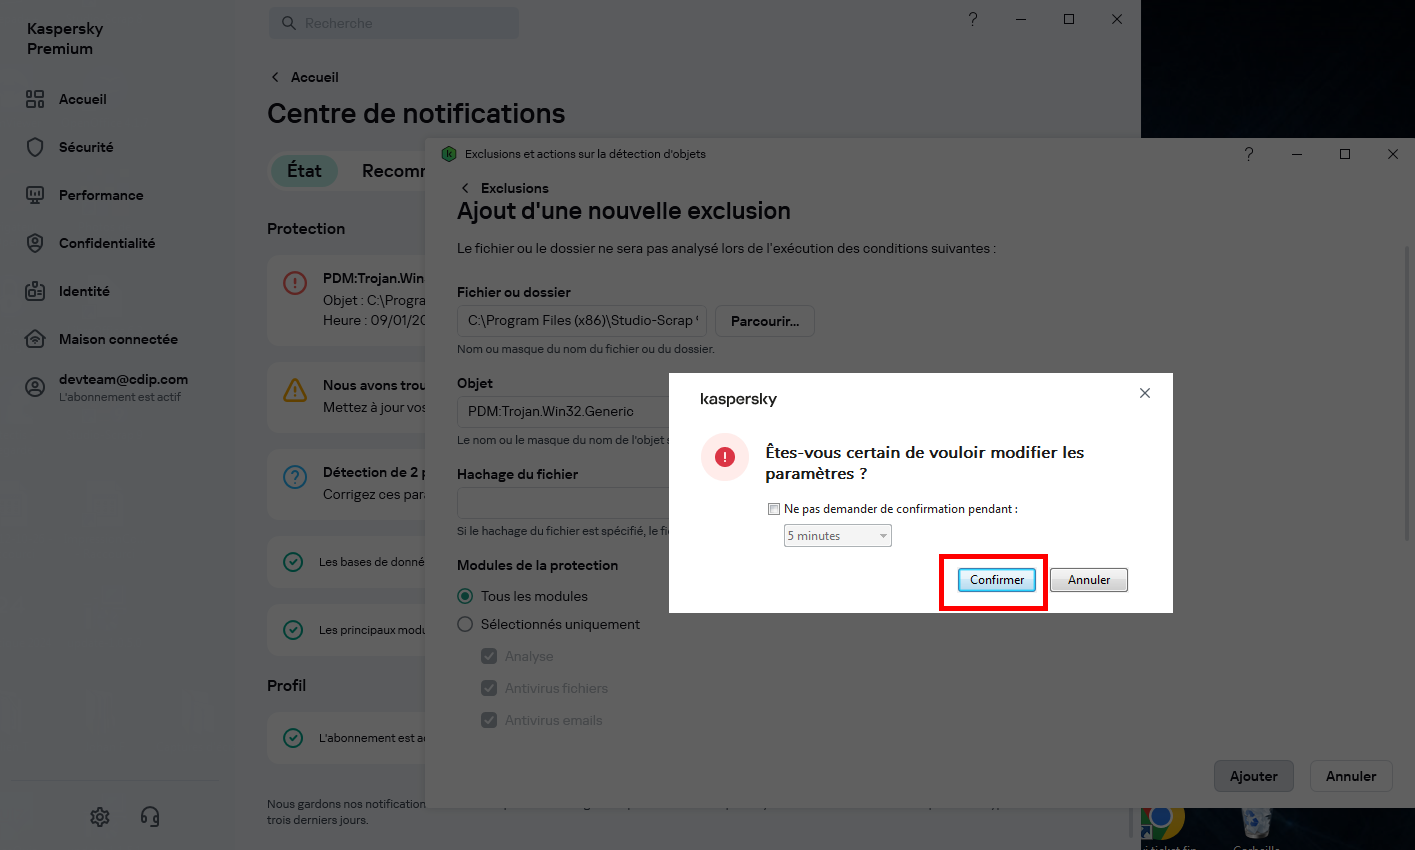
Task: Click the Fichier ou dossier path field
Action: 582,321
